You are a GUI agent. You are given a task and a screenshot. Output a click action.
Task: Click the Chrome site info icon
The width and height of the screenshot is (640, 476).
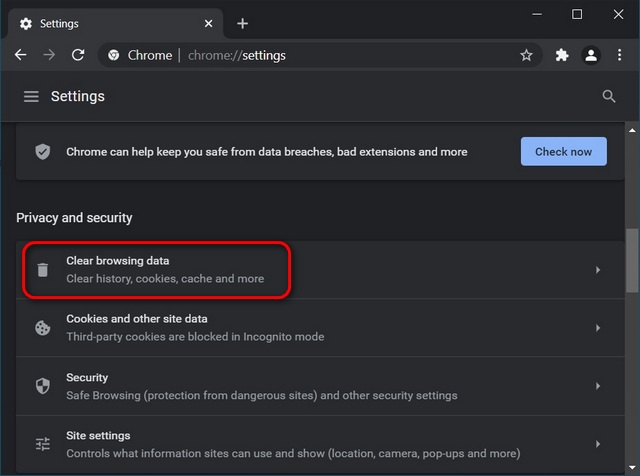[113, 55]
